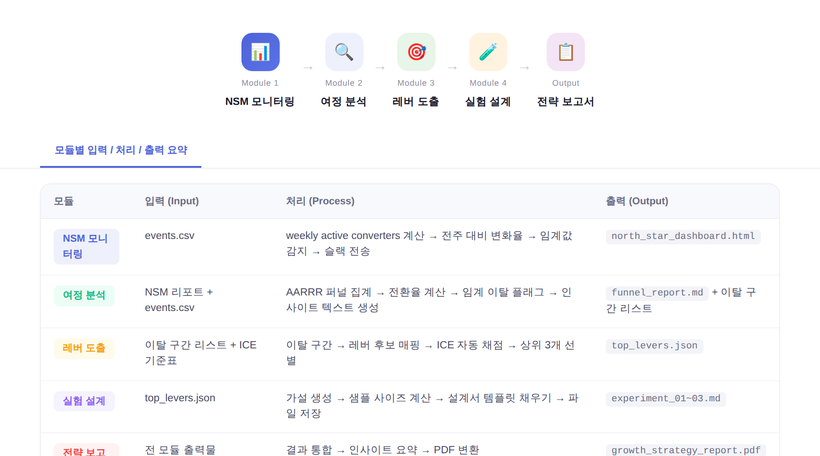Click the 실험 설계 test tube icon
This screenshot has height=456, width=820.
[x=488, y=52]
